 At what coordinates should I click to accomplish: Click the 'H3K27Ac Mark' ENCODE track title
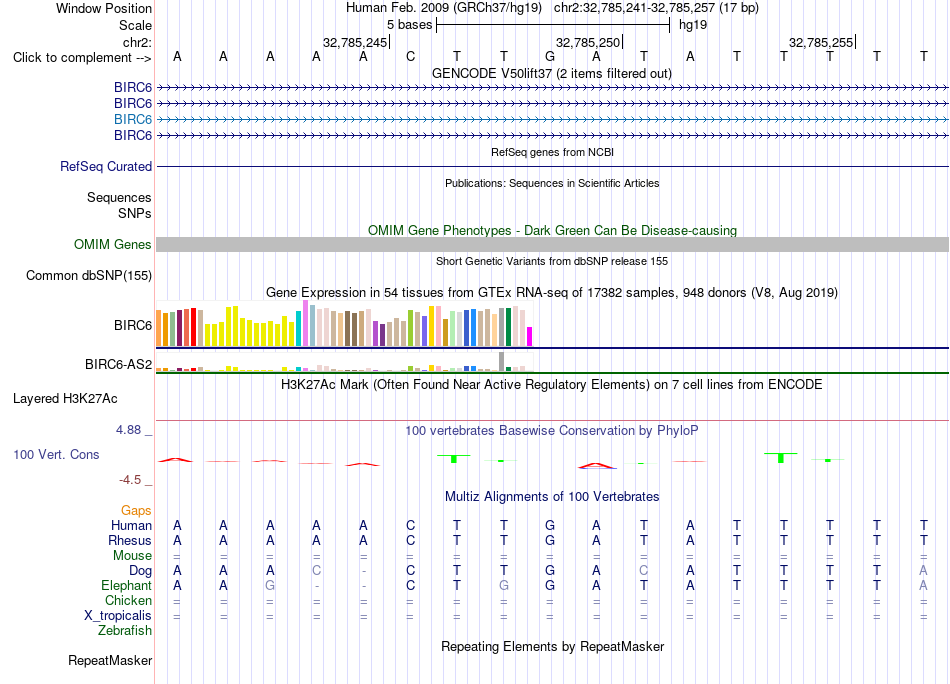pos(552,385)
